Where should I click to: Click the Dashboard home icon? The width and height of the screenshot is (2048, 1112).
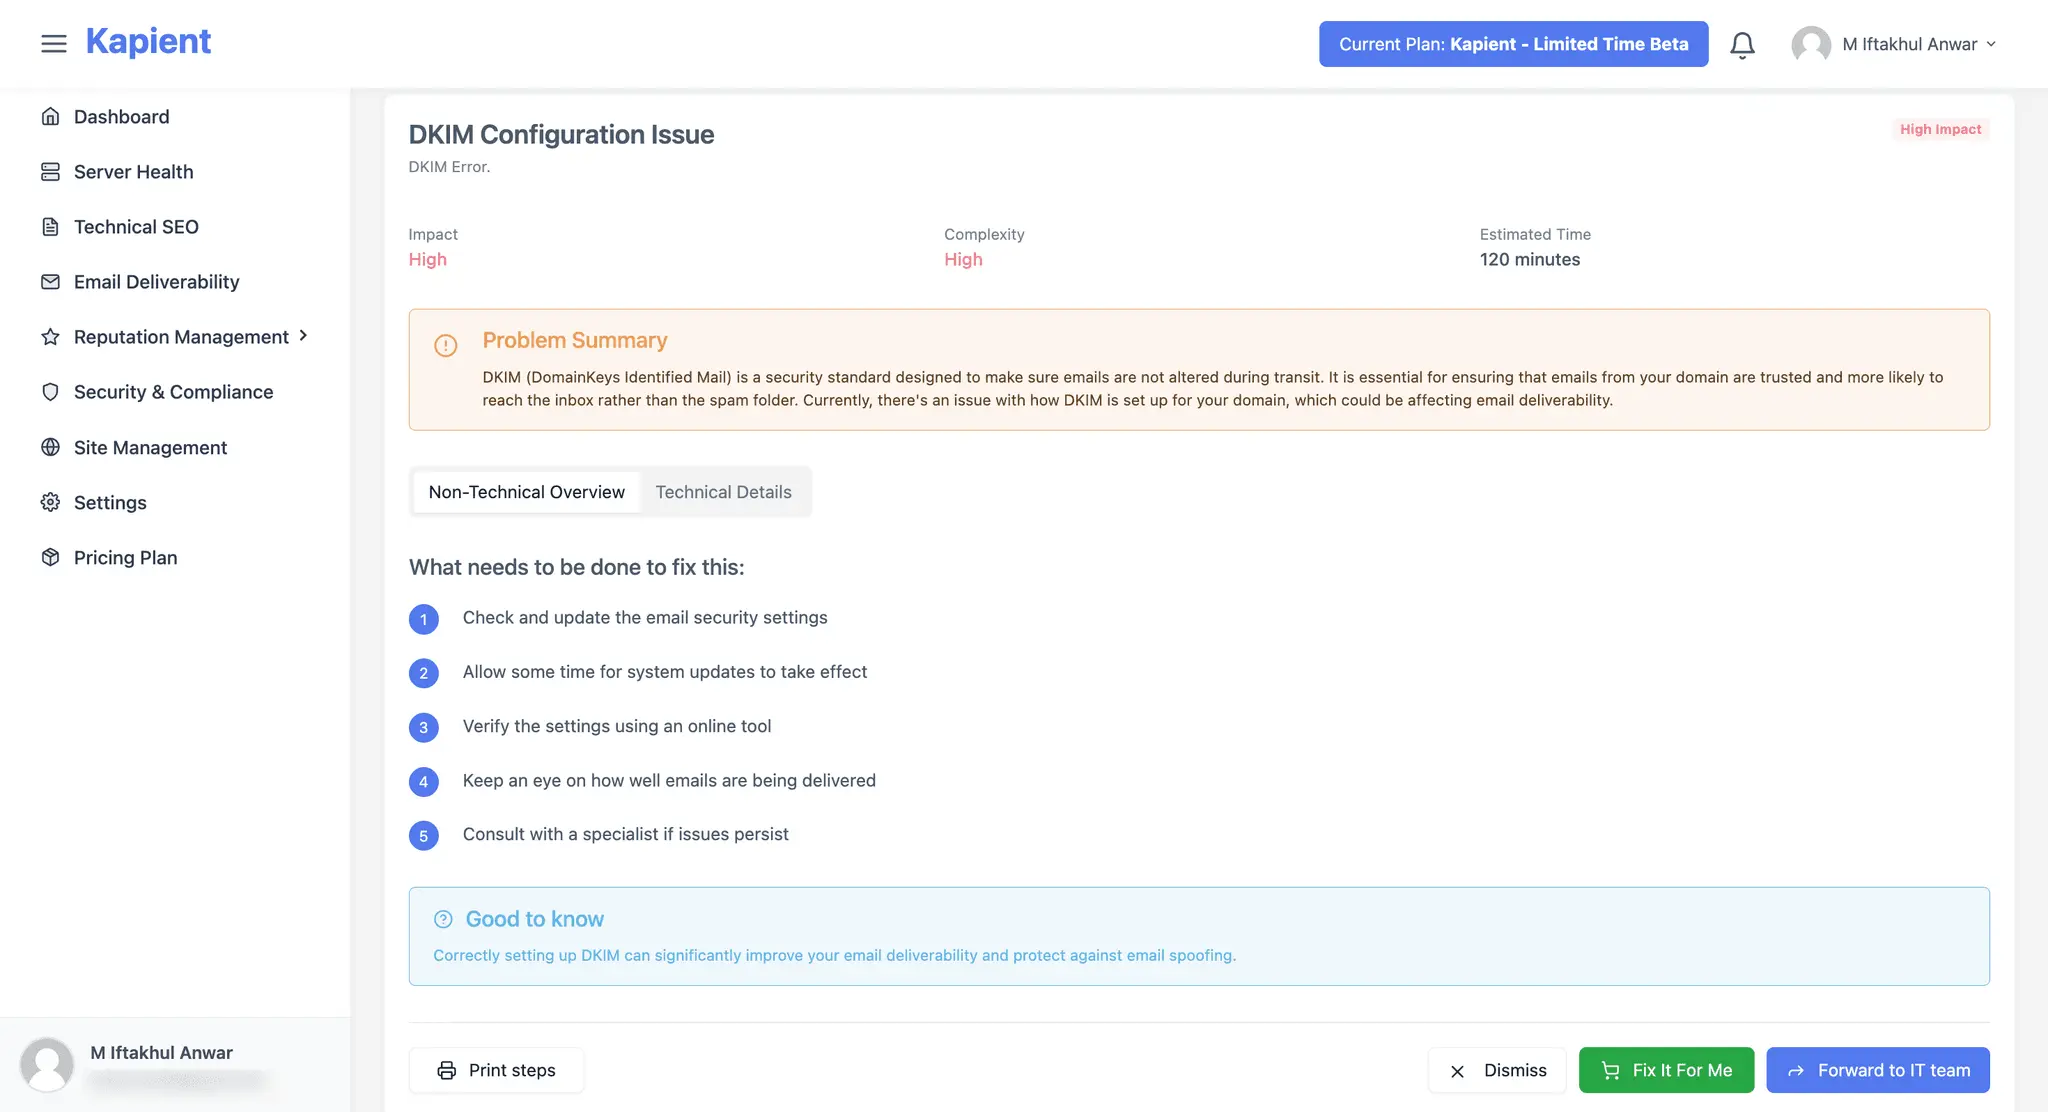(50, 116)
